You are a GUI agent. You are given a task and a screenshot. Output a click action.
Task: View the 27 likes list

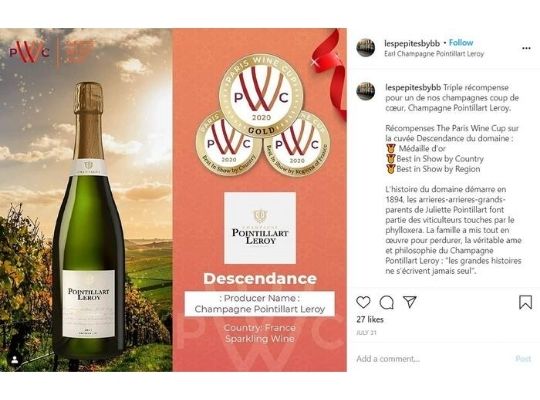(x=370, y=320)
